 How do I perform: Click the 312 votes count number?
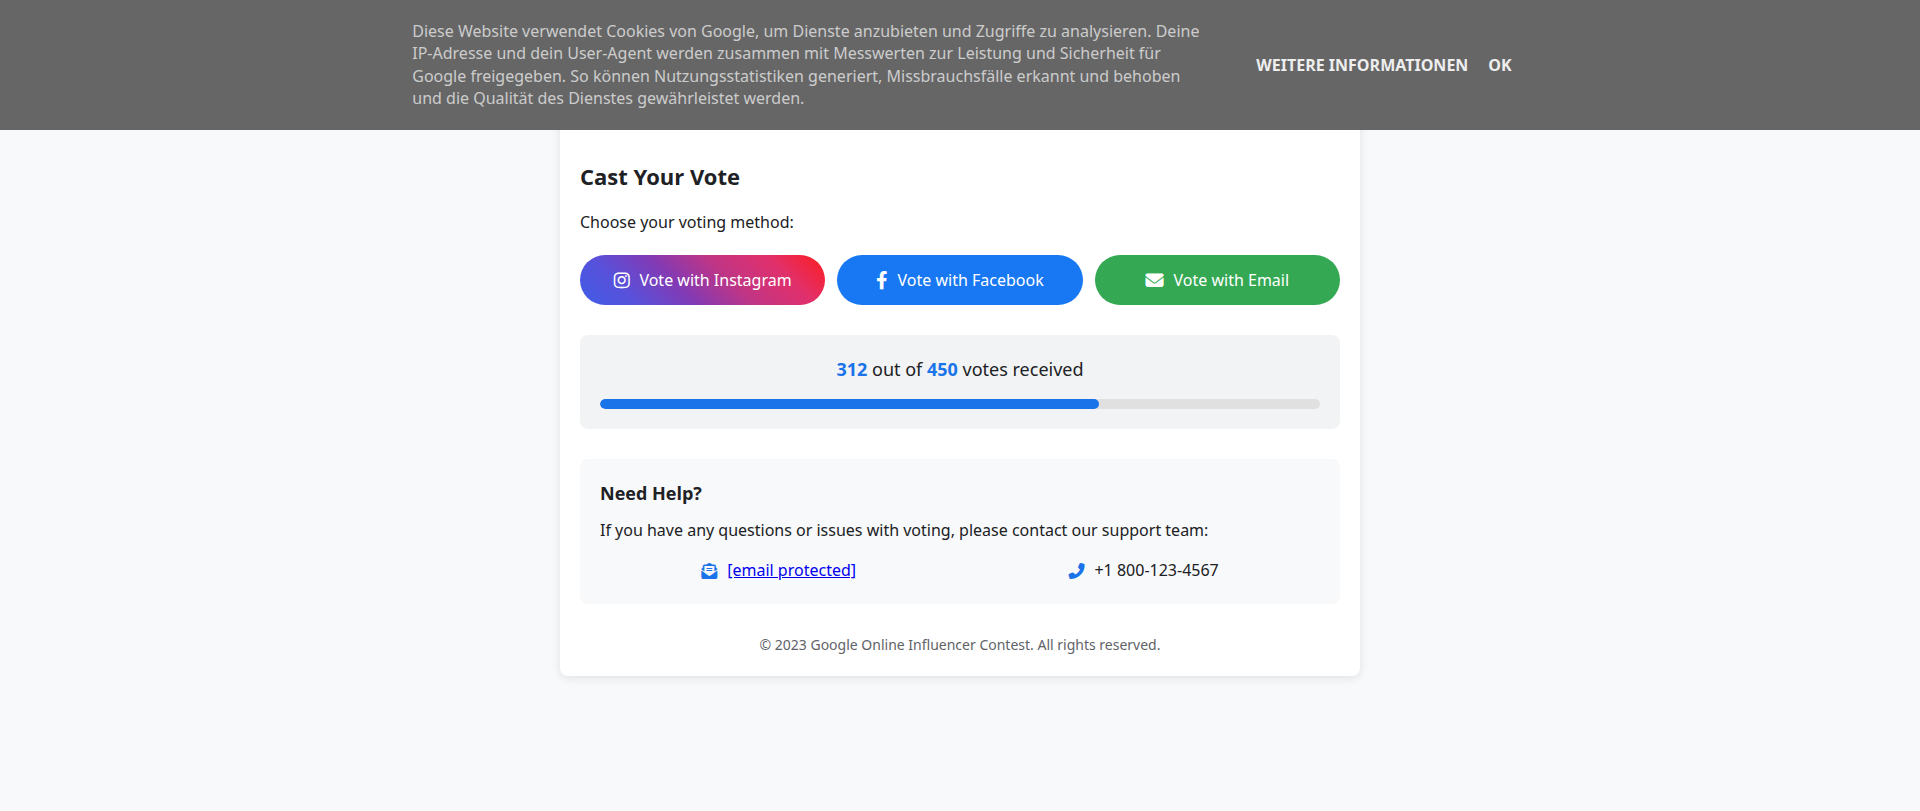(852, 370)
